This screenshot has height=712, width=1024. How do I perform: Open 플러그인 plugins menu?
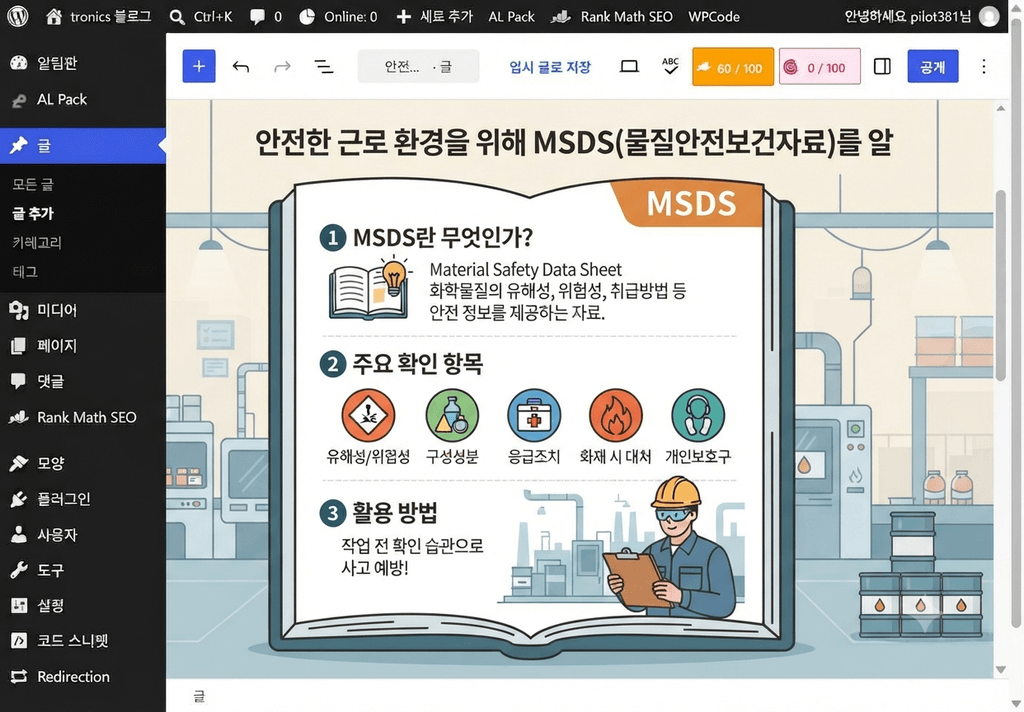pos(83,499)
